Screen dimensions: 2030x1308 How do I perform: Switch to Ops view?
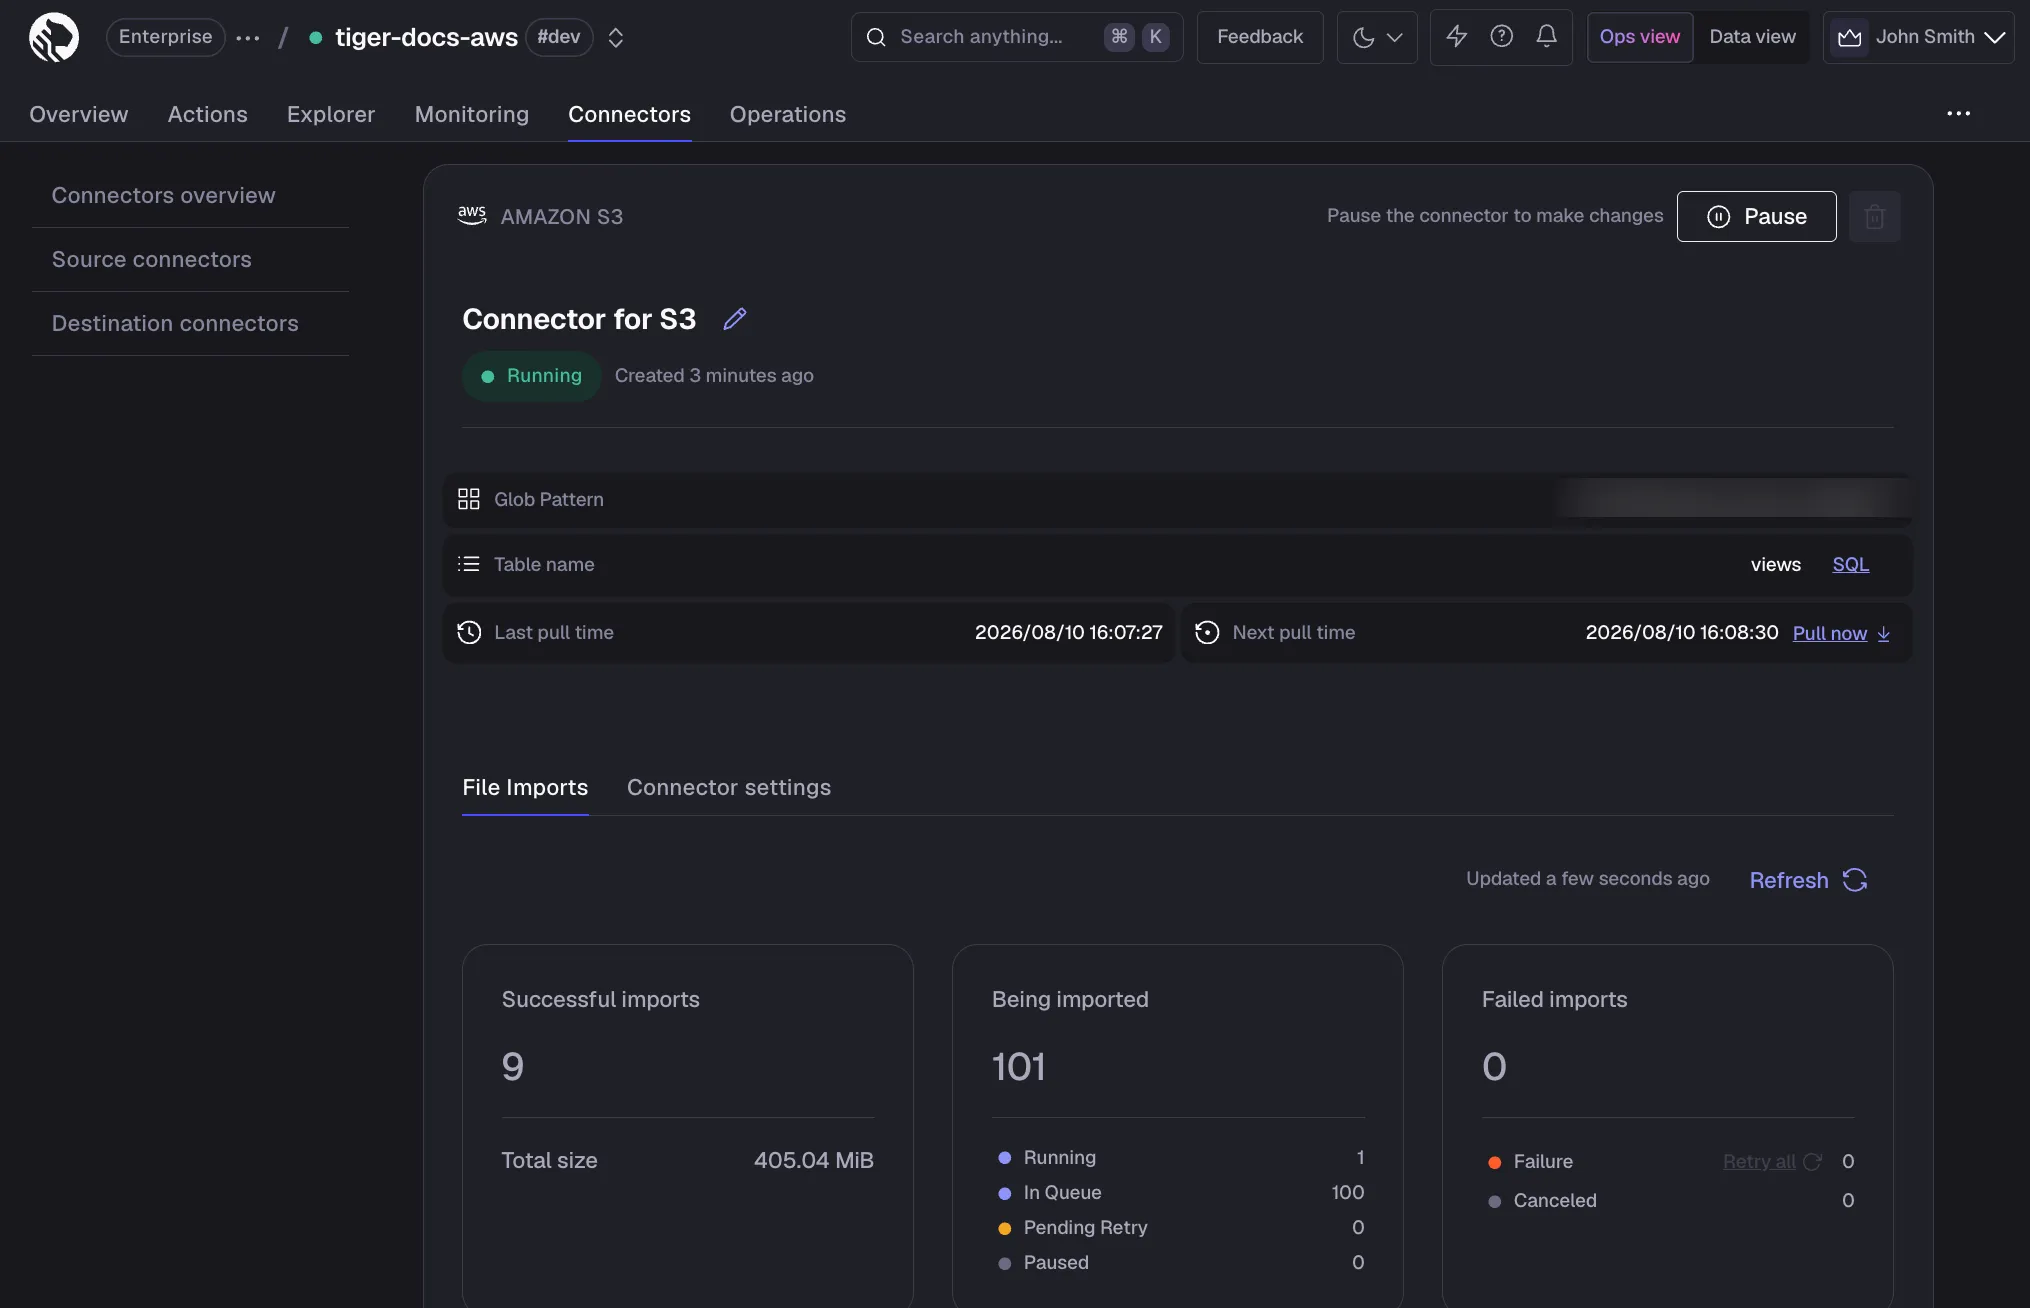pyautogui.click(x=1640, y=37)
